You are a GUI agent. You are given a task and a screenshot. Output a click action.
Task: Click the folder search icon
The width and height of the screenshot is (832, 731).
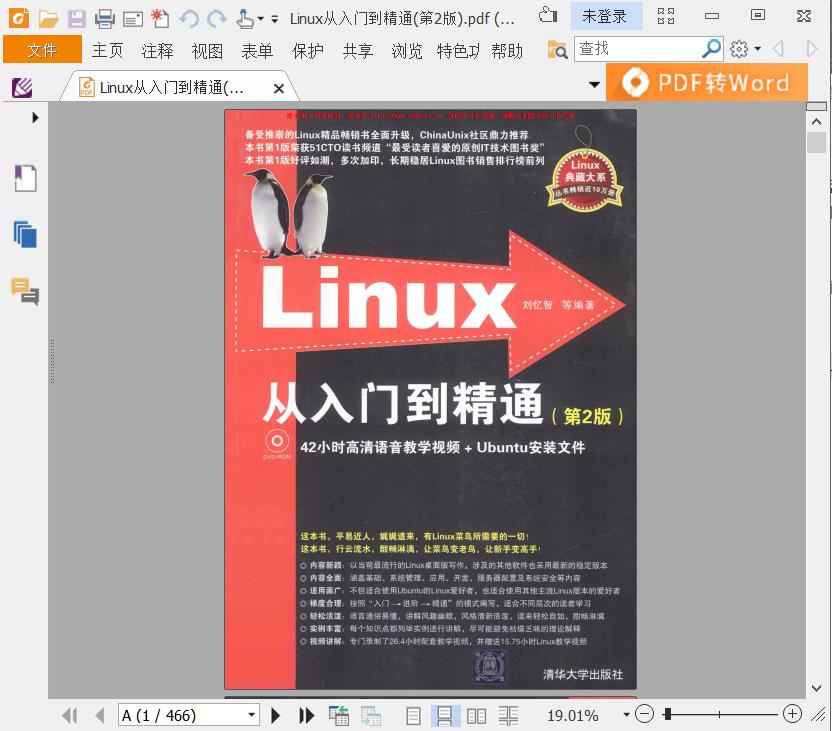click(558, 49)
